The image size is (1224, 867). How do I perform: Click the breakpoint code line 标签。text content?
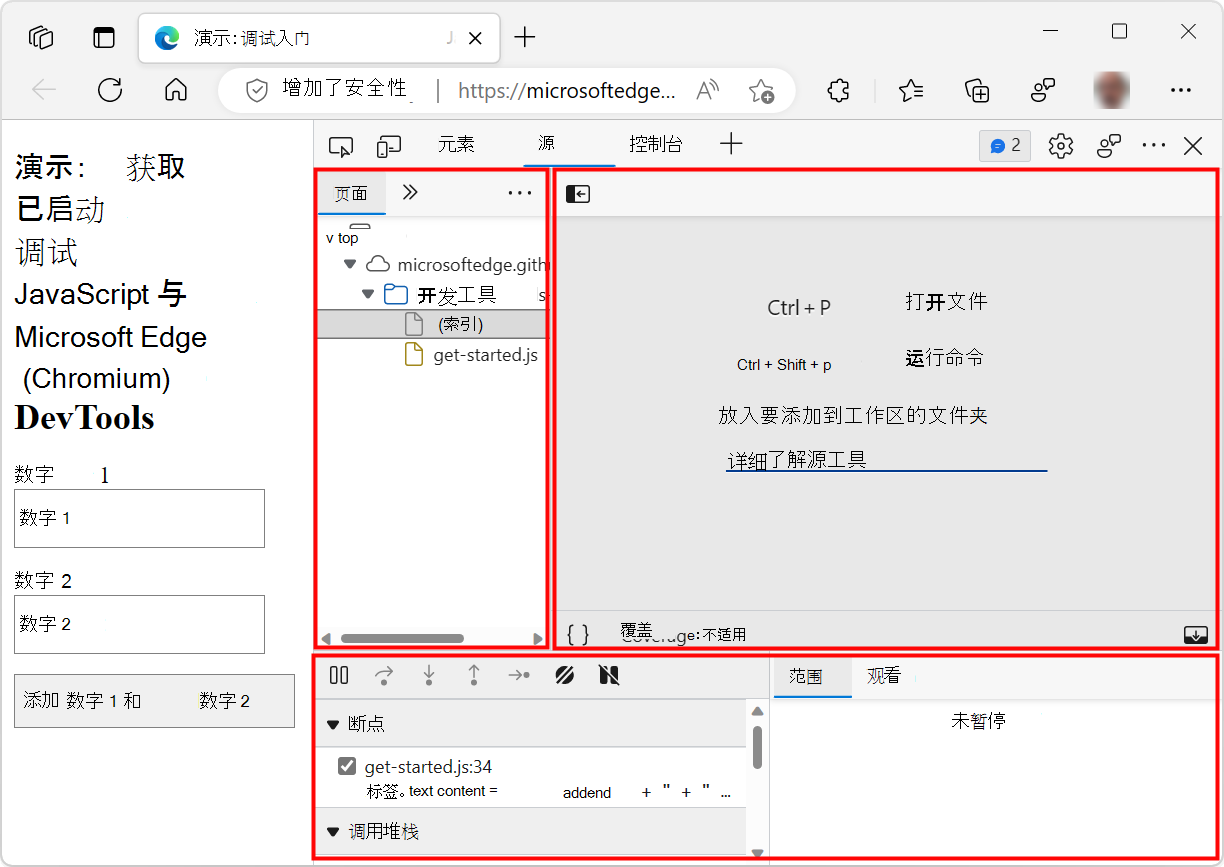pyautogui.click(x=548, y=792)
